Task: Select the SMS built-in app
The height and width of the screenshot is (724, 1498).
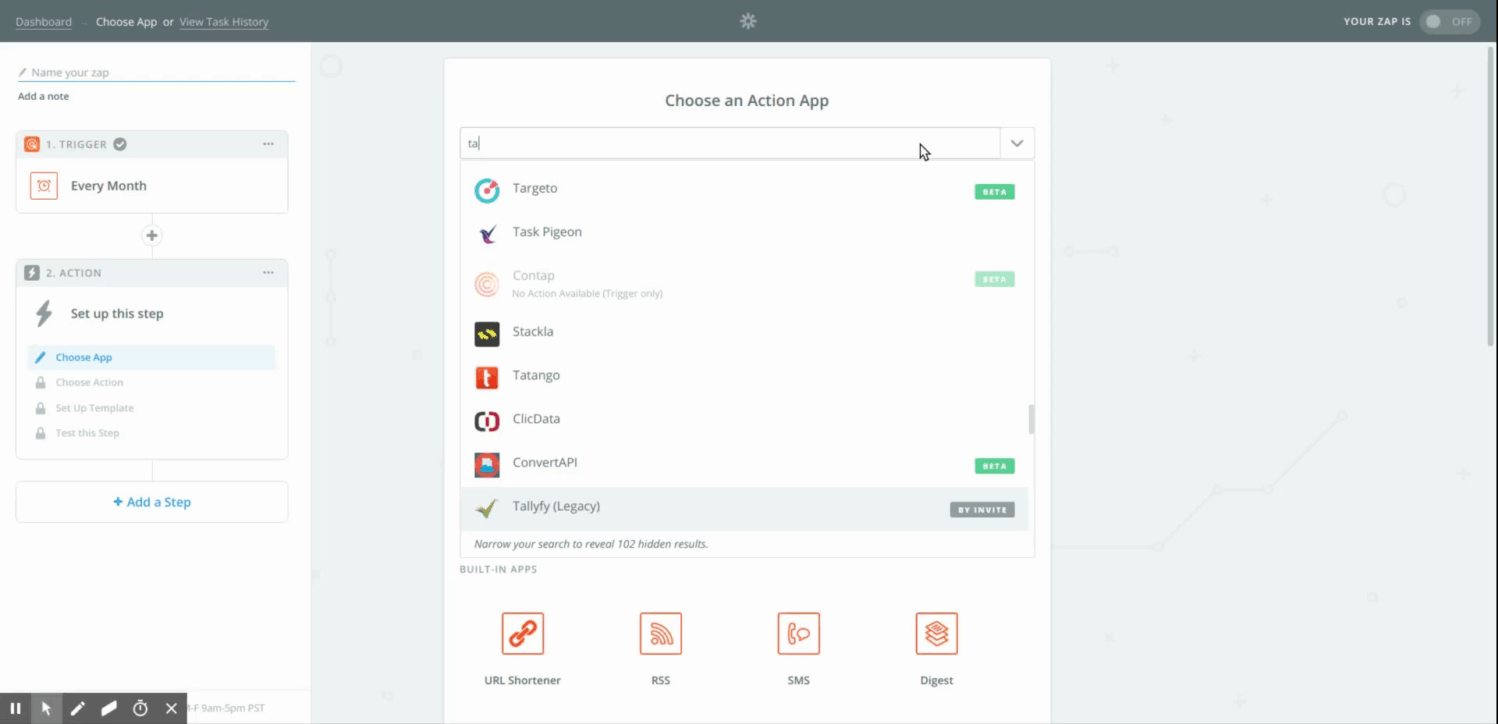Action: coord(798,633)
